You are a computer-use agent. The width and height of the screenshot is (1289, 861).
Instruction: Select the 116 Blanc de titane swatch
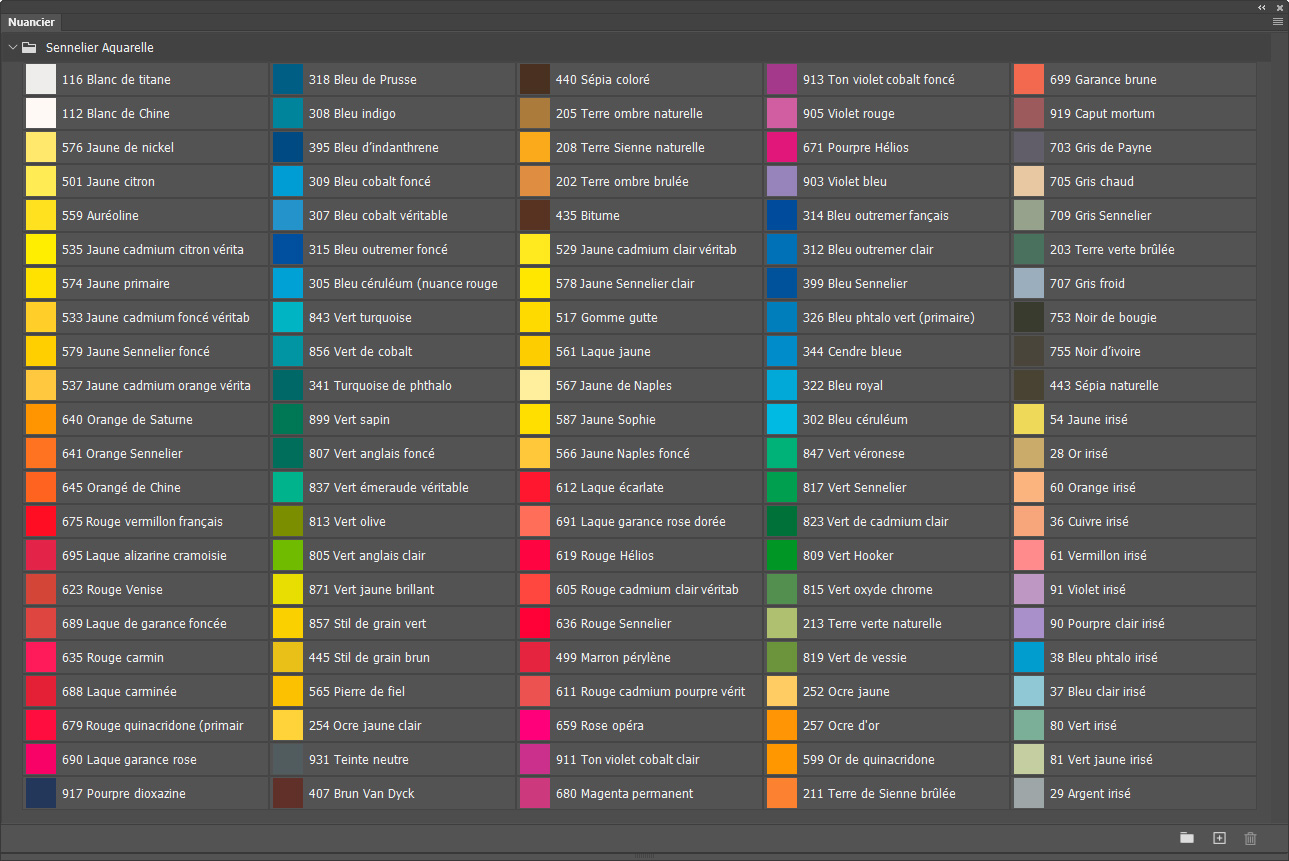(x=146, y=80)
